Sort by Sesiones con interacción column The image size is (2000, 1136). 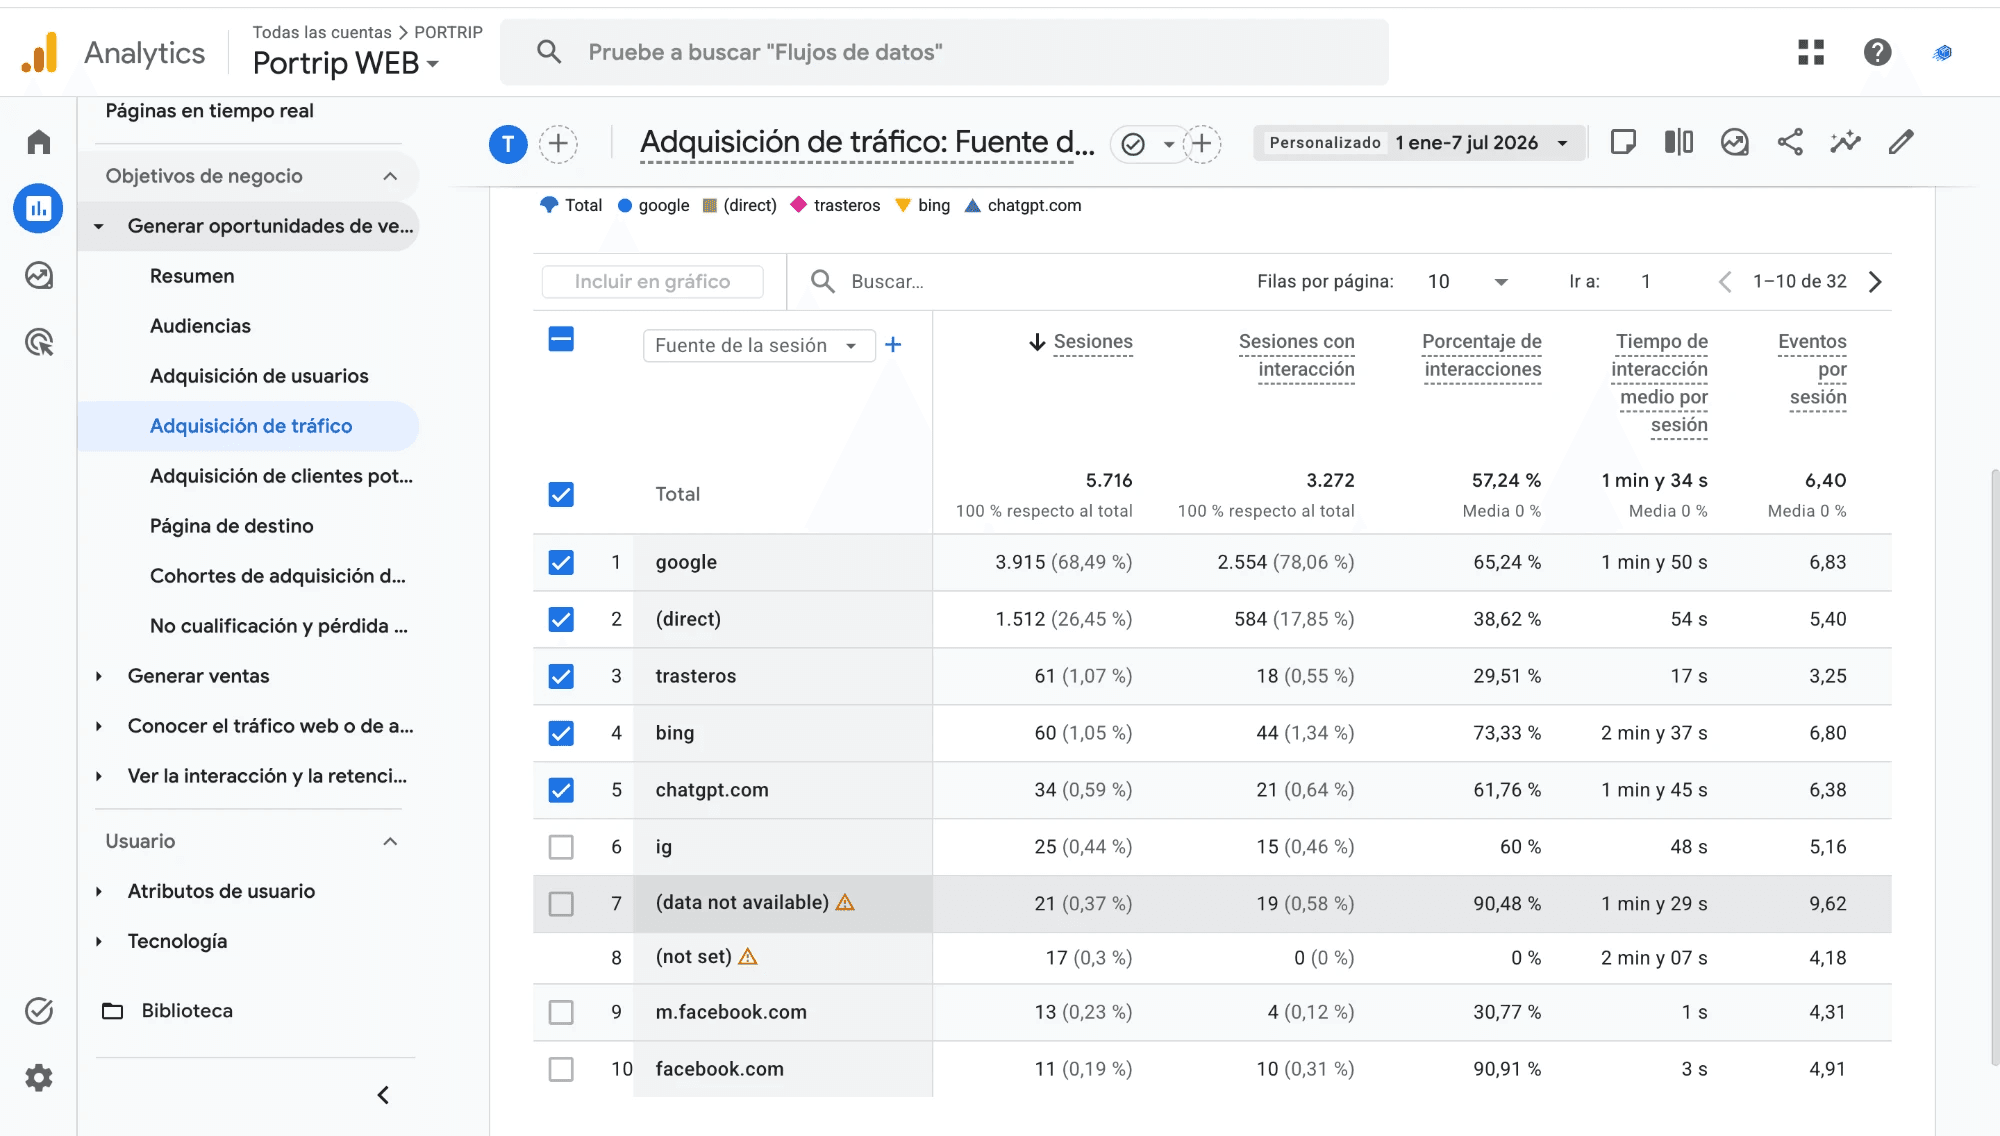pyautogui.click(x=1296, y=355)
